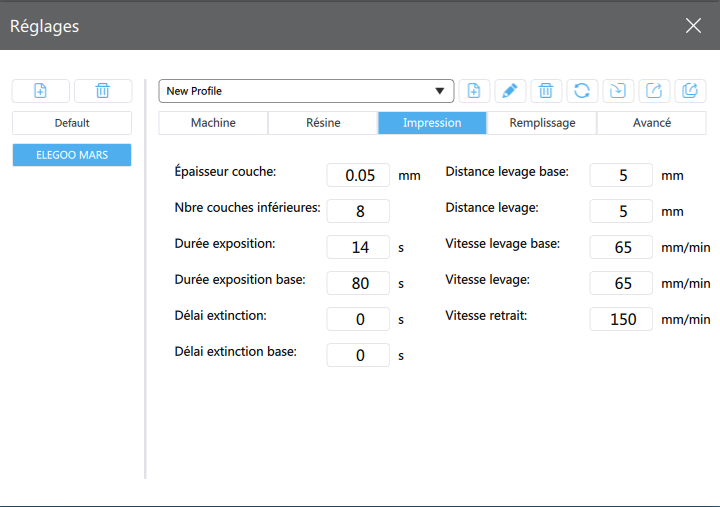720x507 pixels.
Task: Create a new profile next to the dropdown
Action: click(x=474, y=90)
